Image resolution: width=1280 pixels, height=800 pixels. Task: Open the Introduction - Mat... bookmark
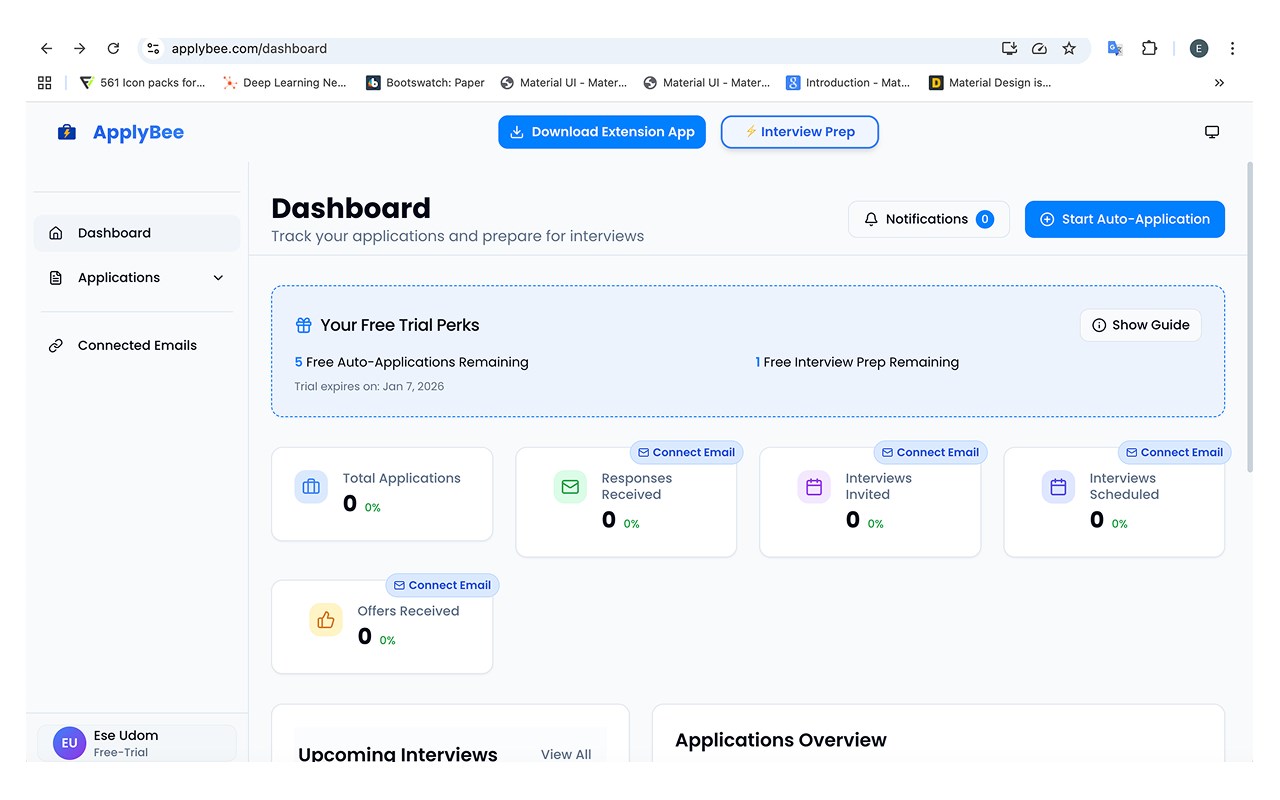[x=848, y=83]
